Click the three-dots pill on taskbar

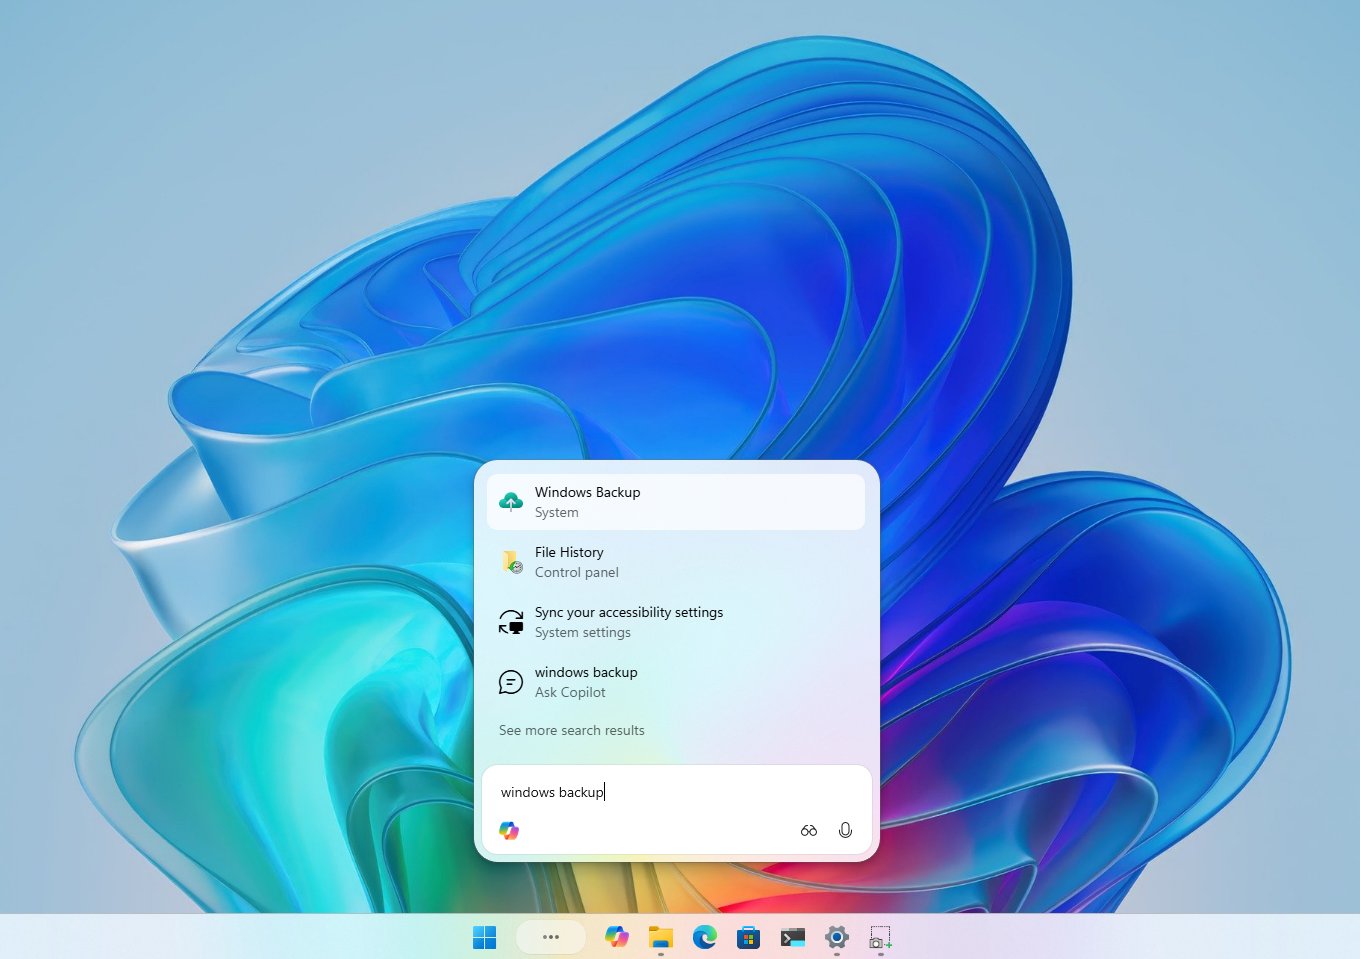click(x=551, y=937)
